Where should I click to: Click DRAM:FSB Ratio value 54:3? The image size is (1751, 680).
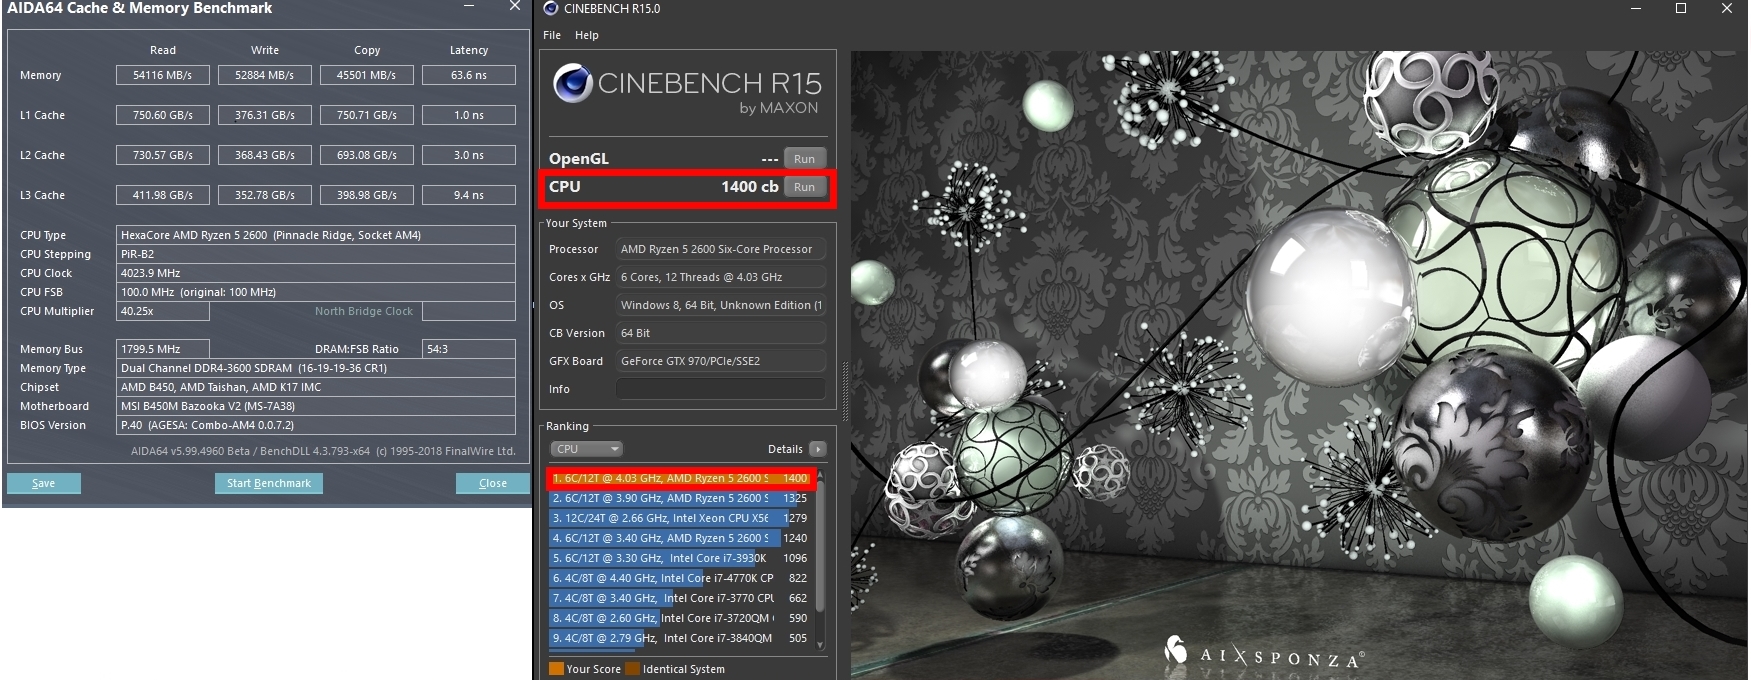click(x=469, y=349)
